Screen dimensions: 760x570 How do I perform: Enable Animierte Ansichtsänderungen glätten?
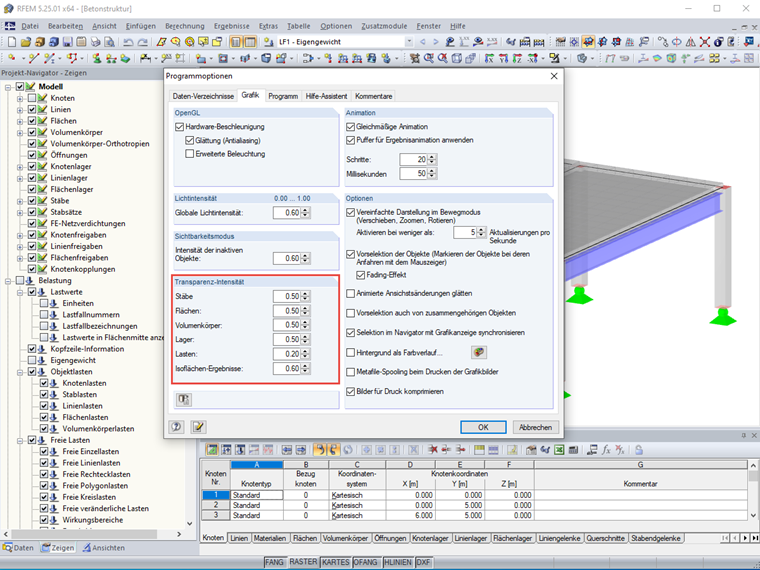tap(350, 294)
